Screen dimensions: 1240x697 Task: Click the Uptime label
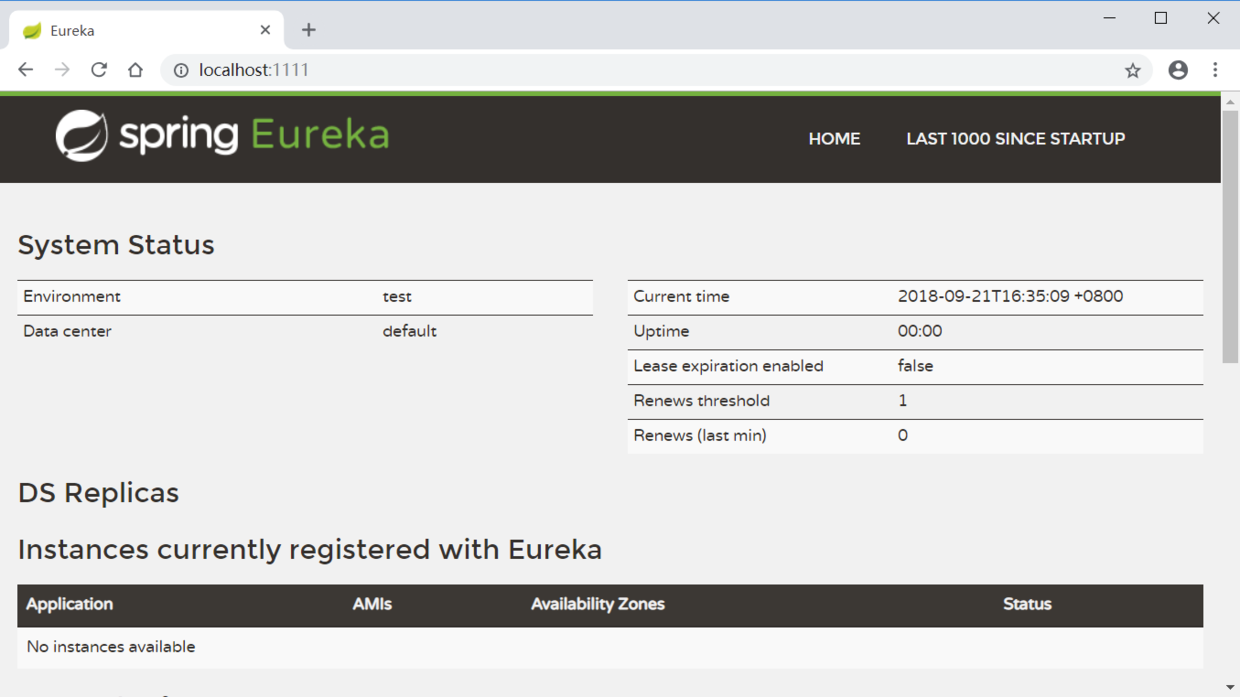pyautogui.click(x=661, y=331)
